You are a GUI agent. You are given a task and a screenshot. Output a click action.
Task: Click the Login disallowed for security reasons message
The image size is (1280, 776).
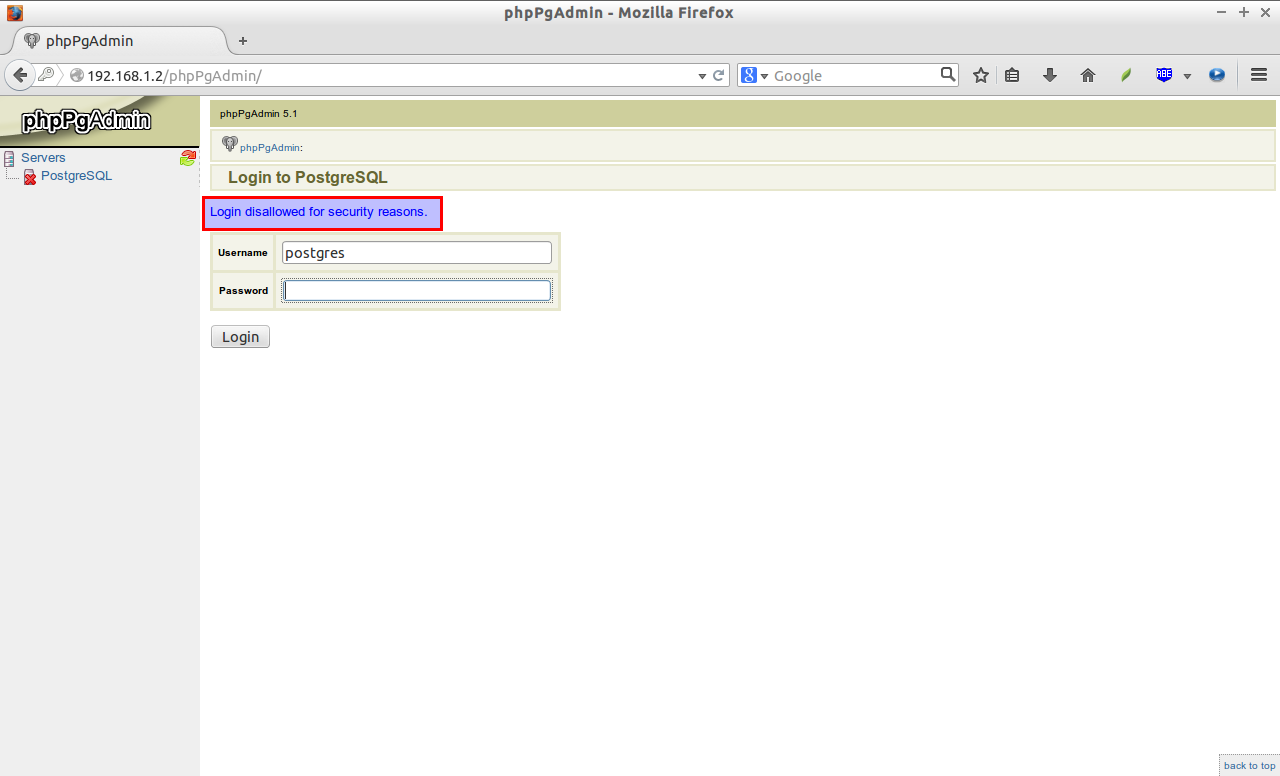319,212
